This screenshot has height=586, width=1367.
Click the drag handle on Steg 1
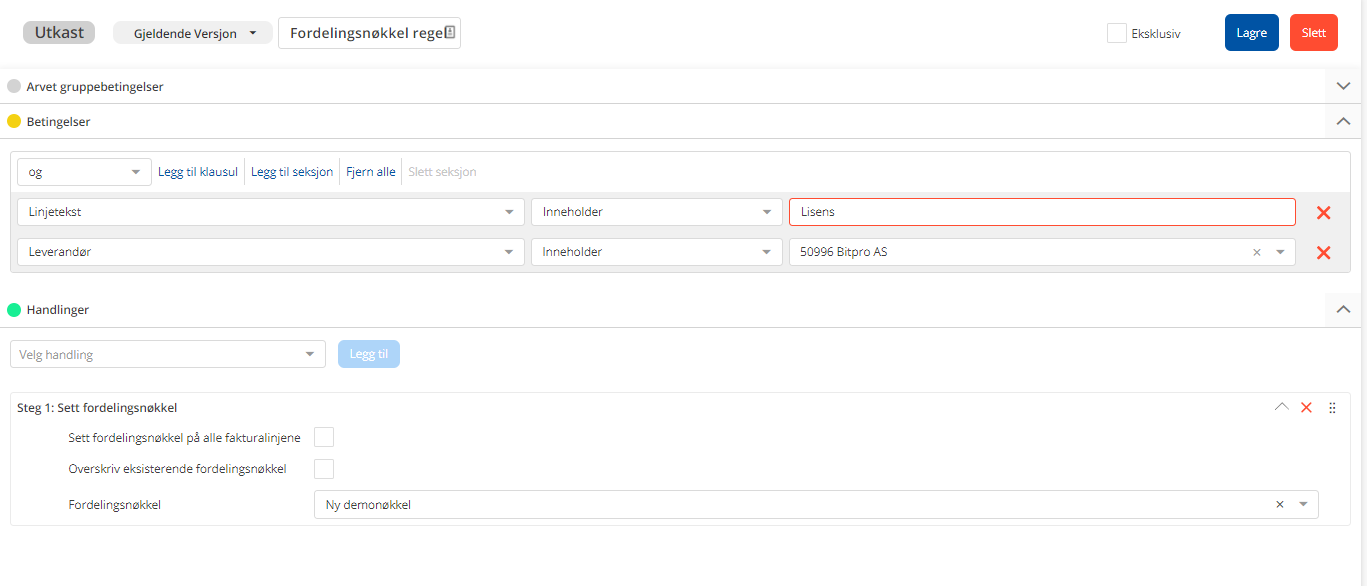point(1332,408)
